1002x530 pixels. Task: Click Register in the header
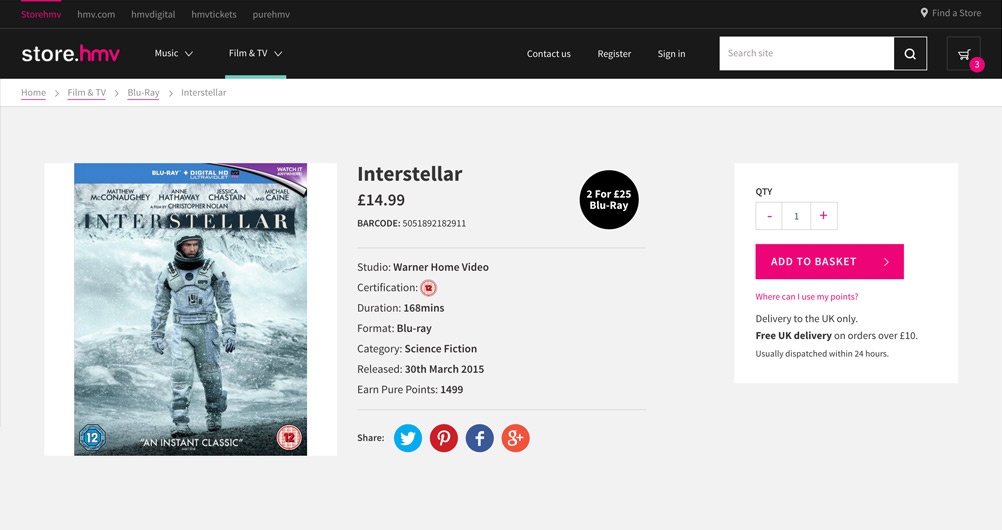(614, 54)
